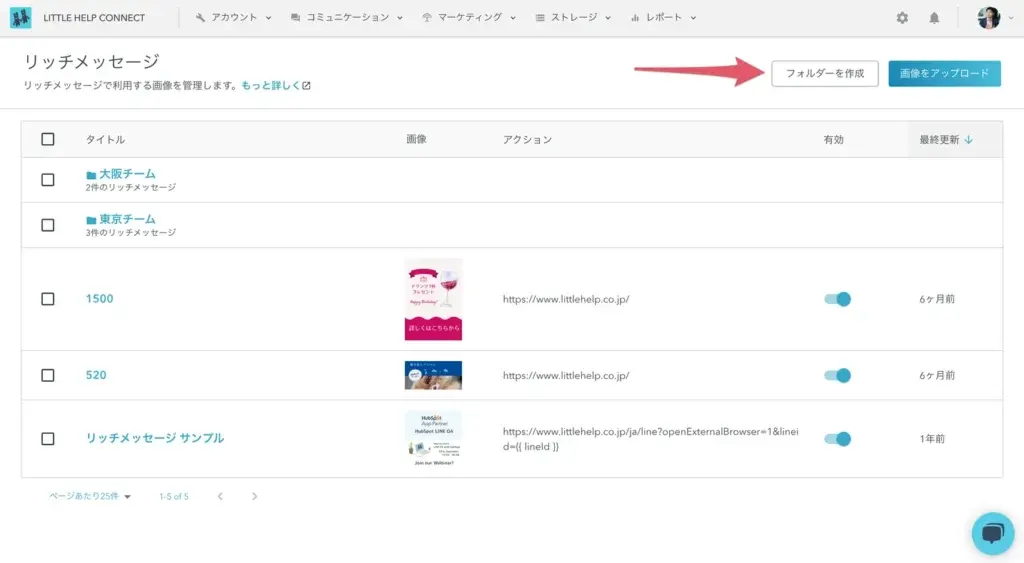Open the アカウント menu dropdown
The image size is (1024, 563).
point(234,18)
